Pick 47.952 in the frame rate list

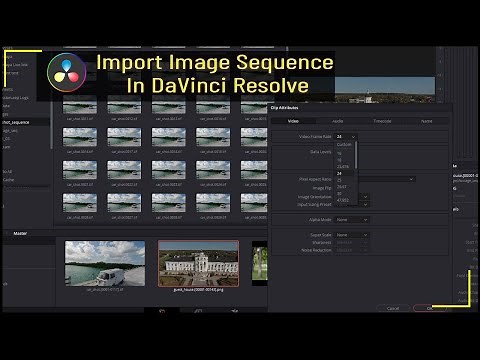(344, 200)
